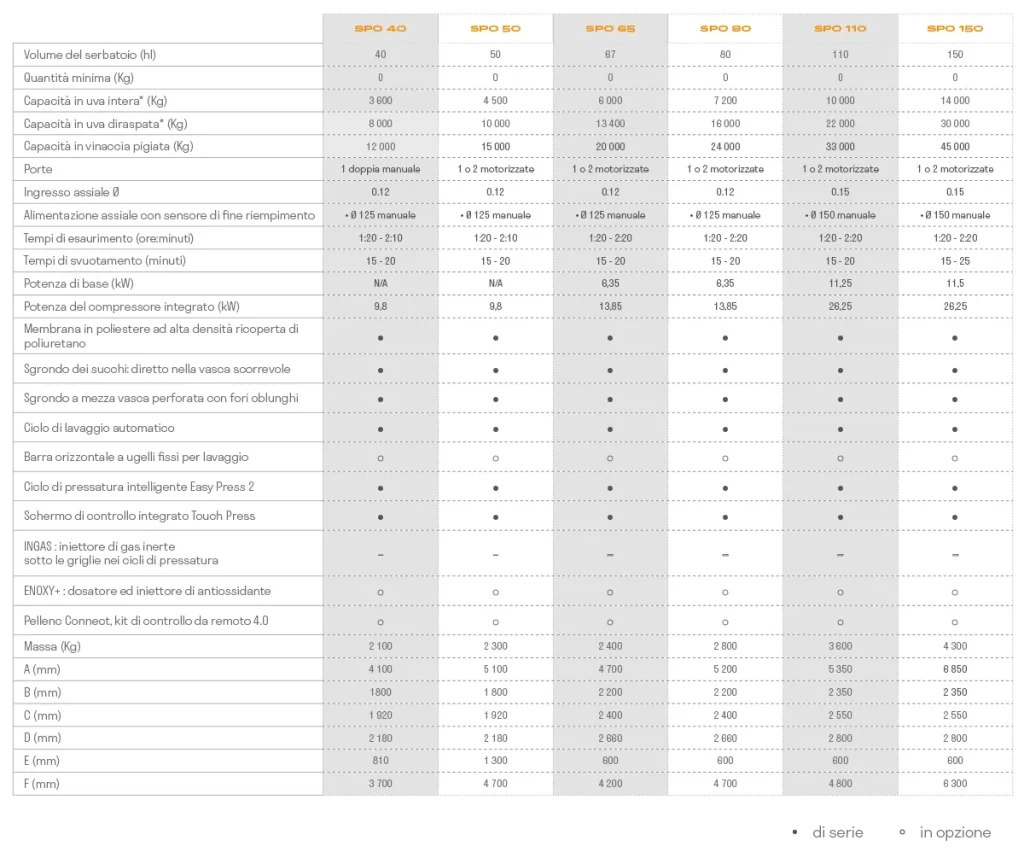Click the SPO 65 column header
Image resolution: width=1024 pixels, height=858 pixels.
pyautogui.click(x=610, y=29)
